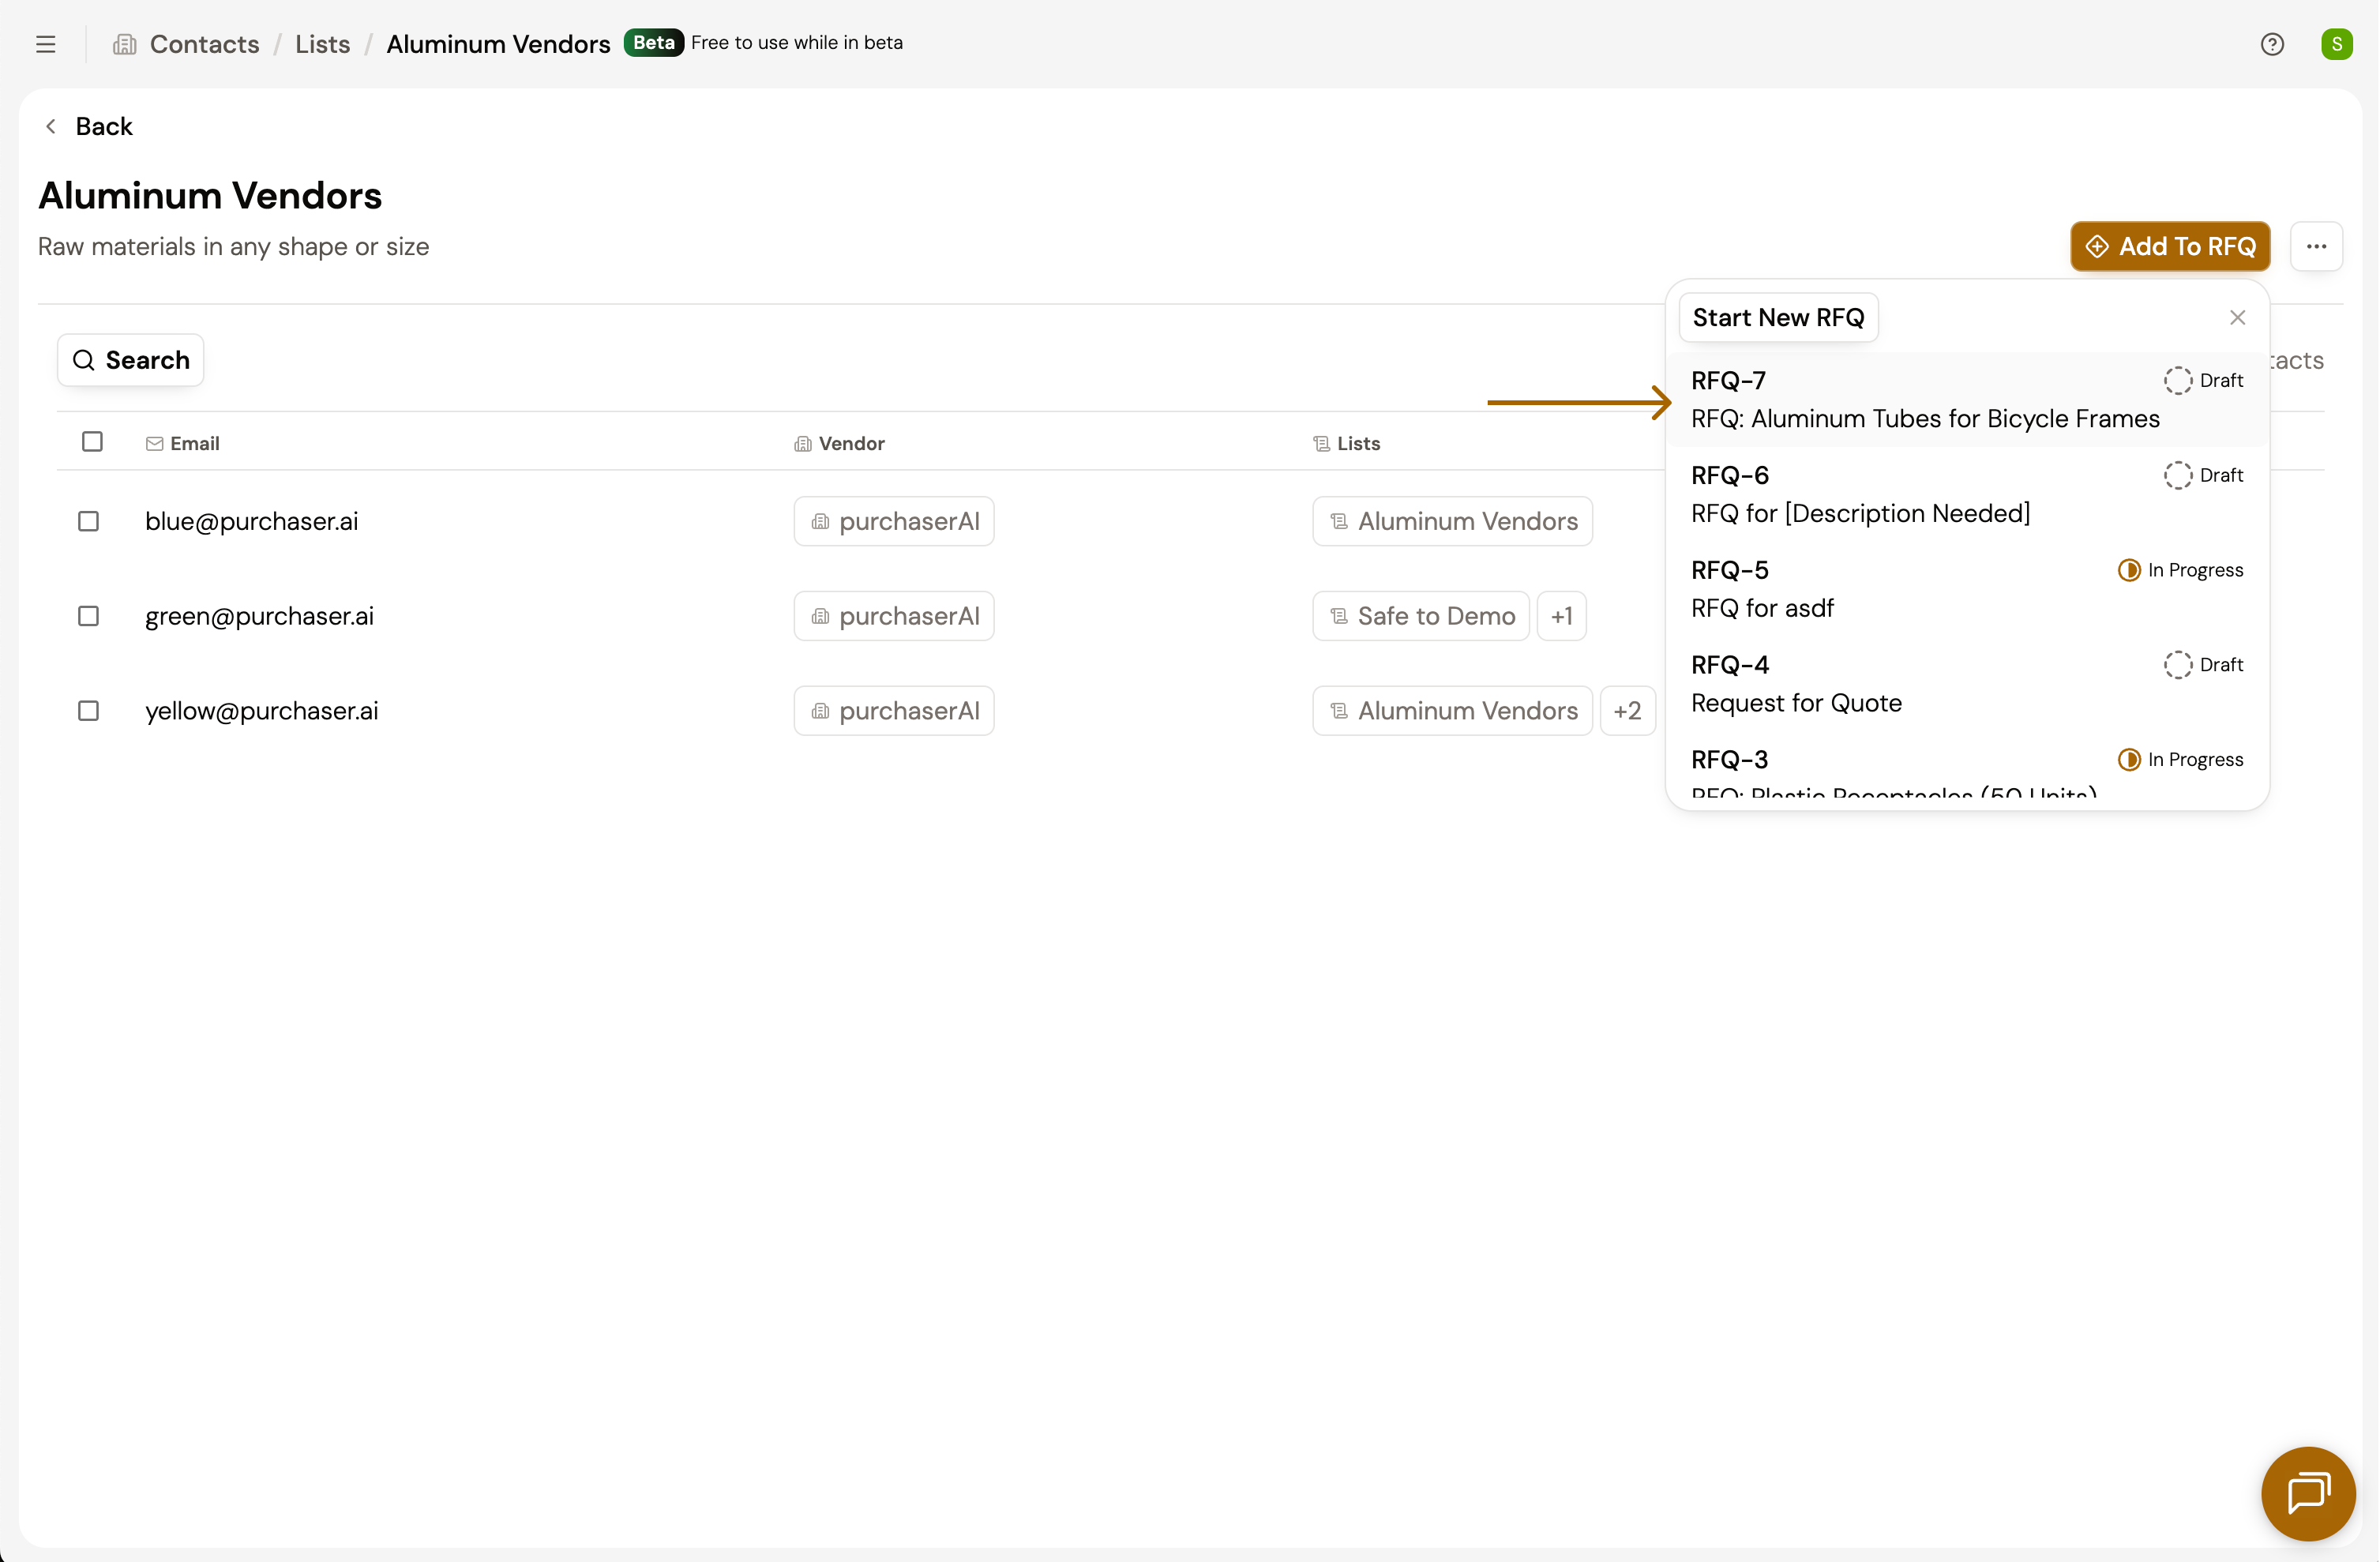Click the Search magnifier icon

84,360
